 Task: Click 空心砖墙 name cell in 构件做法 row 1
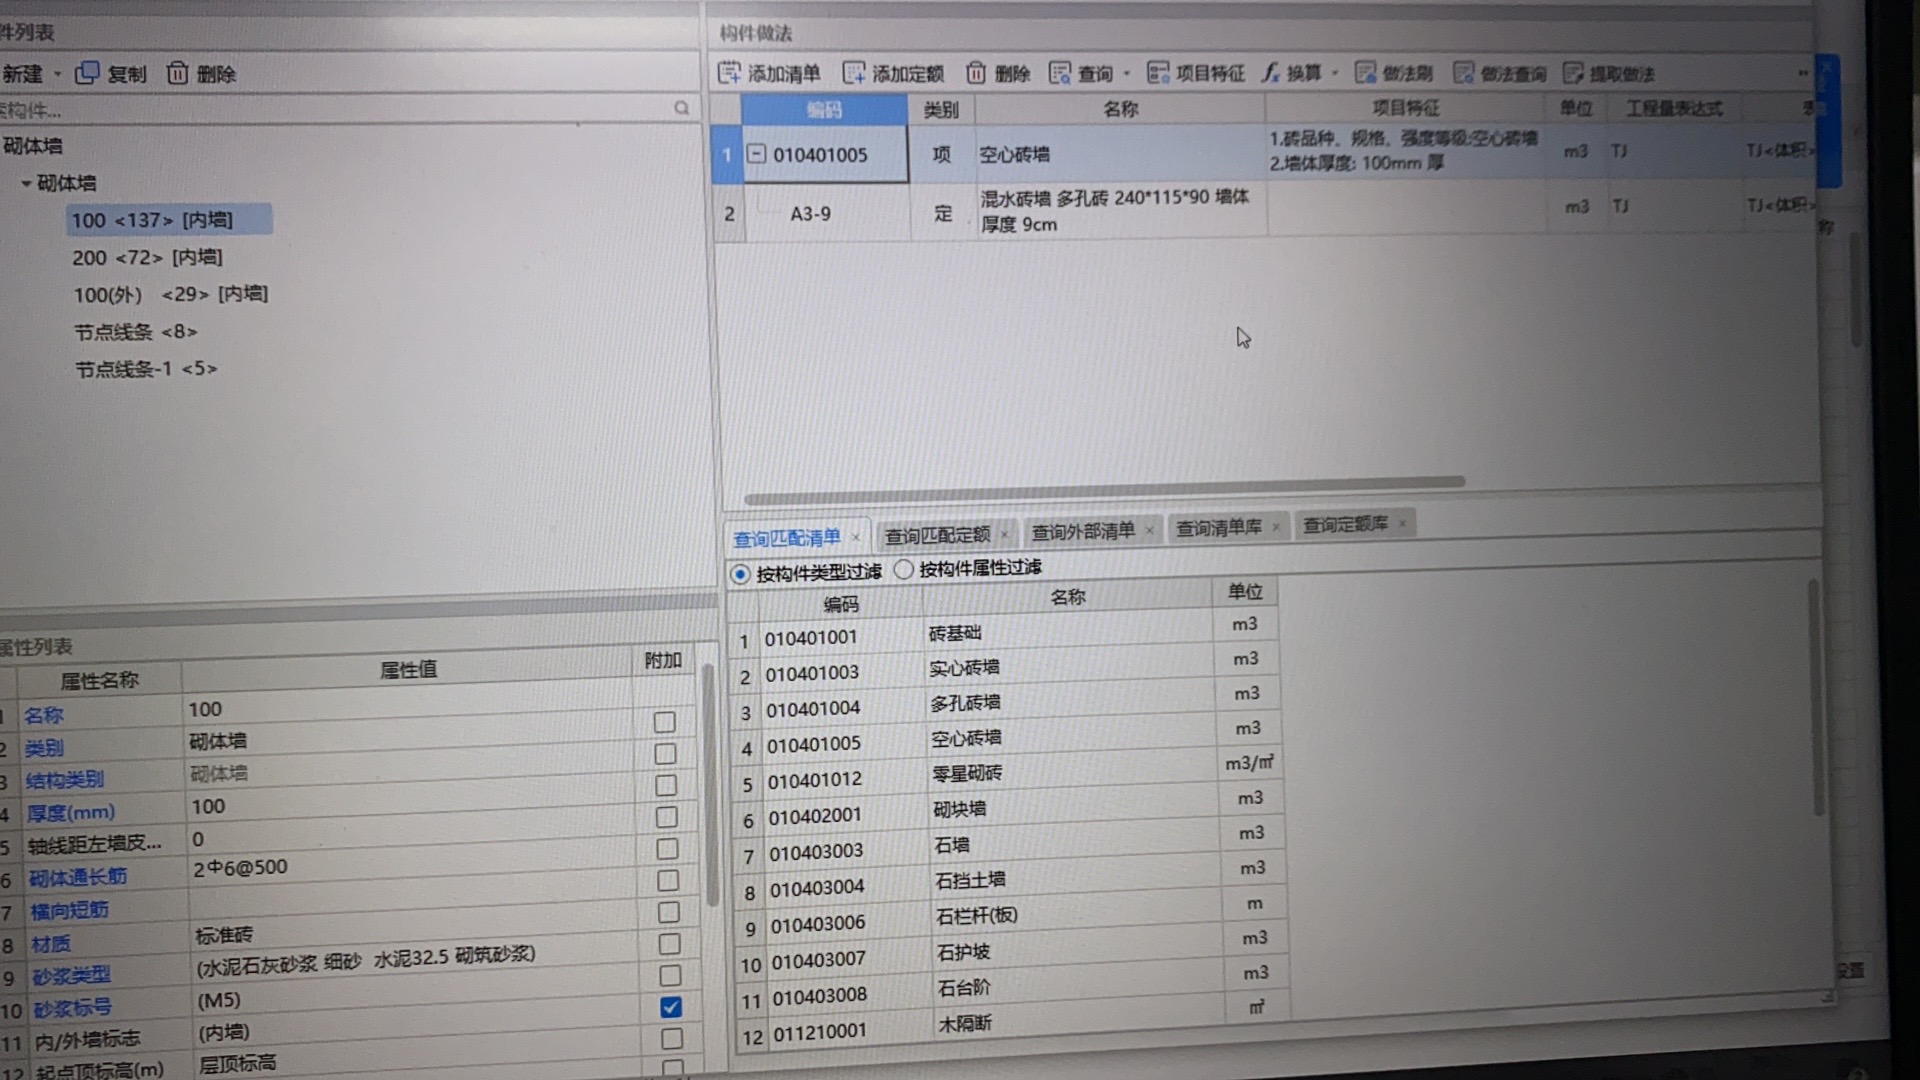pyautogui.click(x=1120, y=154)
